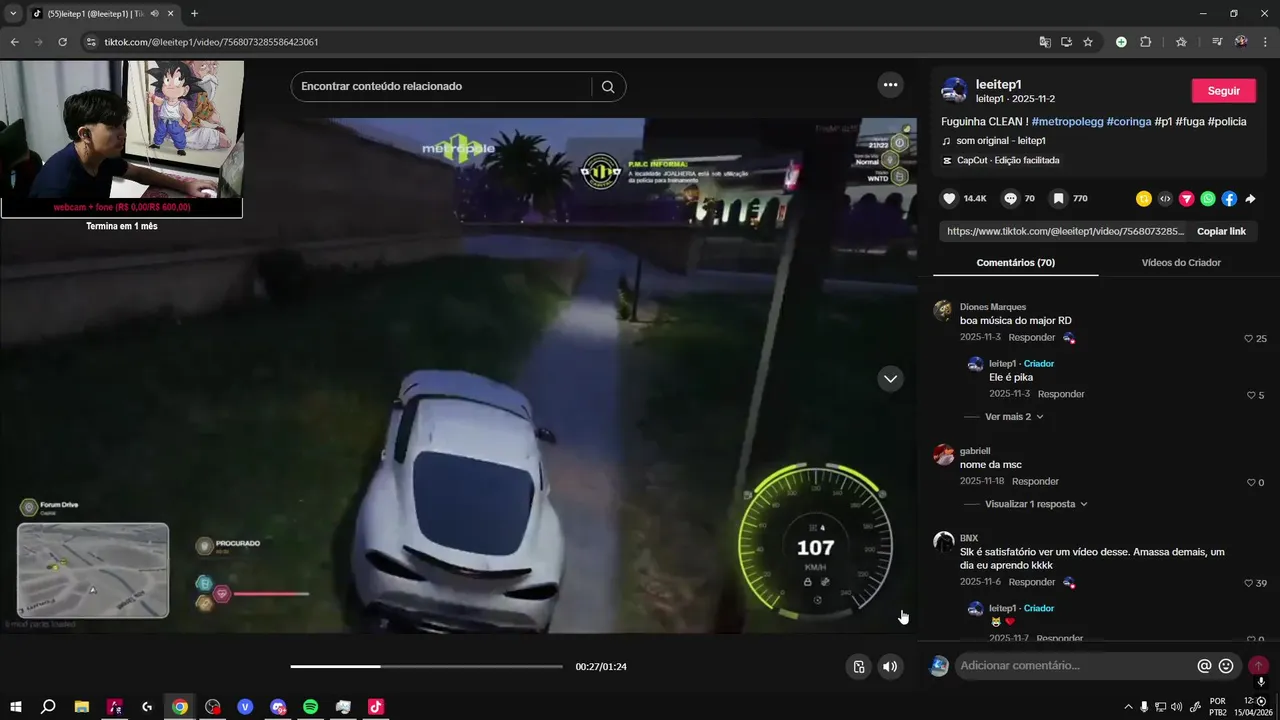This screenshot has height=720, width=1280.
Task: Mute the TikTok video volume
Action: 890,667
